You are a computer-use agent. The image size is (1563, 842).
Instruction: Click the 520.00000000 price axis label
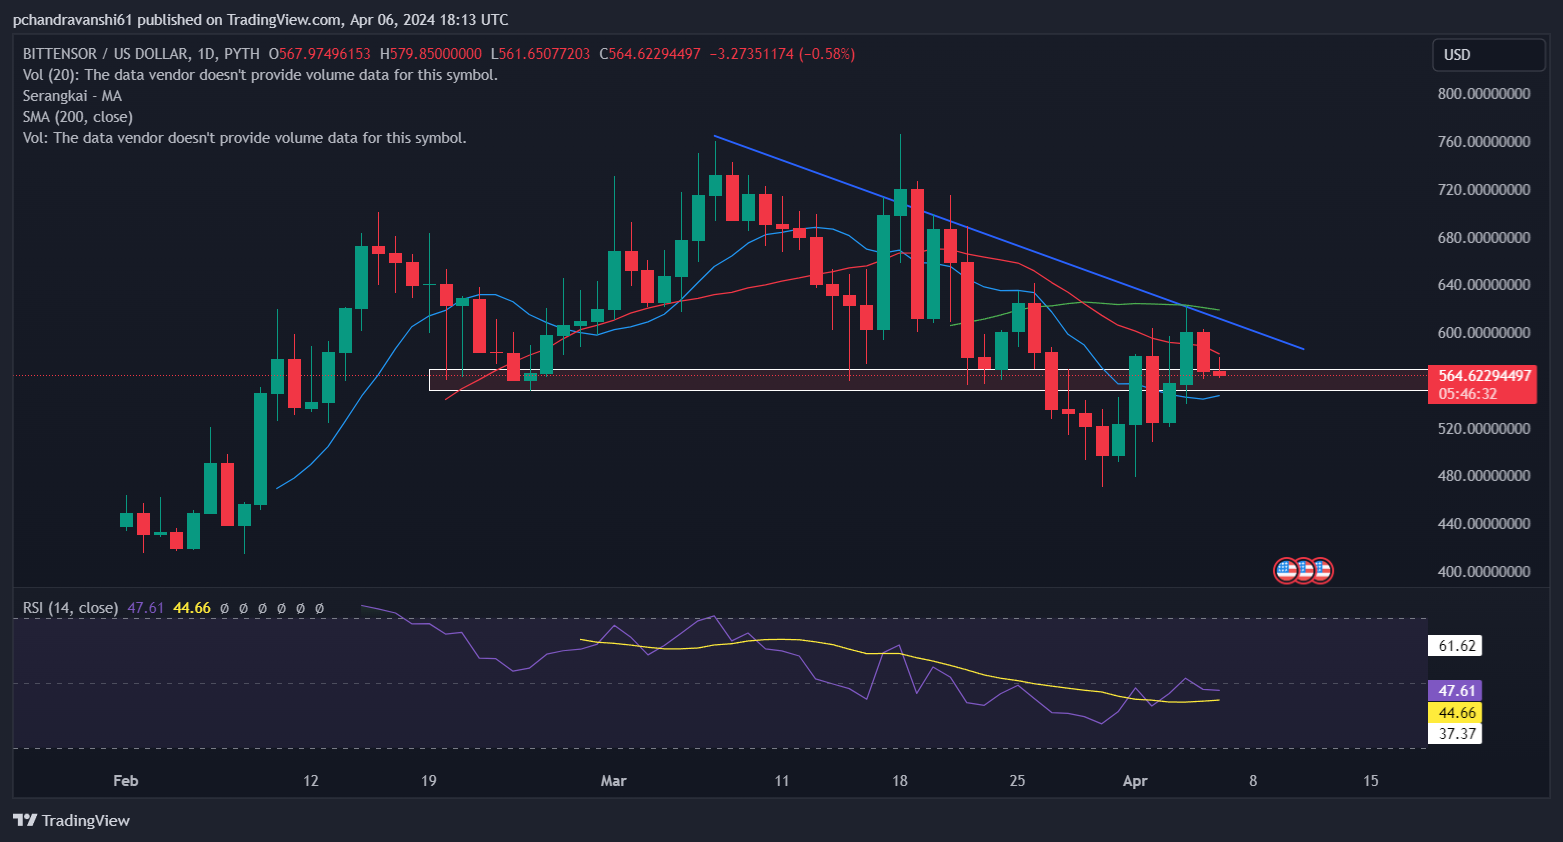pyautogui.click(x=1484, y=429)
